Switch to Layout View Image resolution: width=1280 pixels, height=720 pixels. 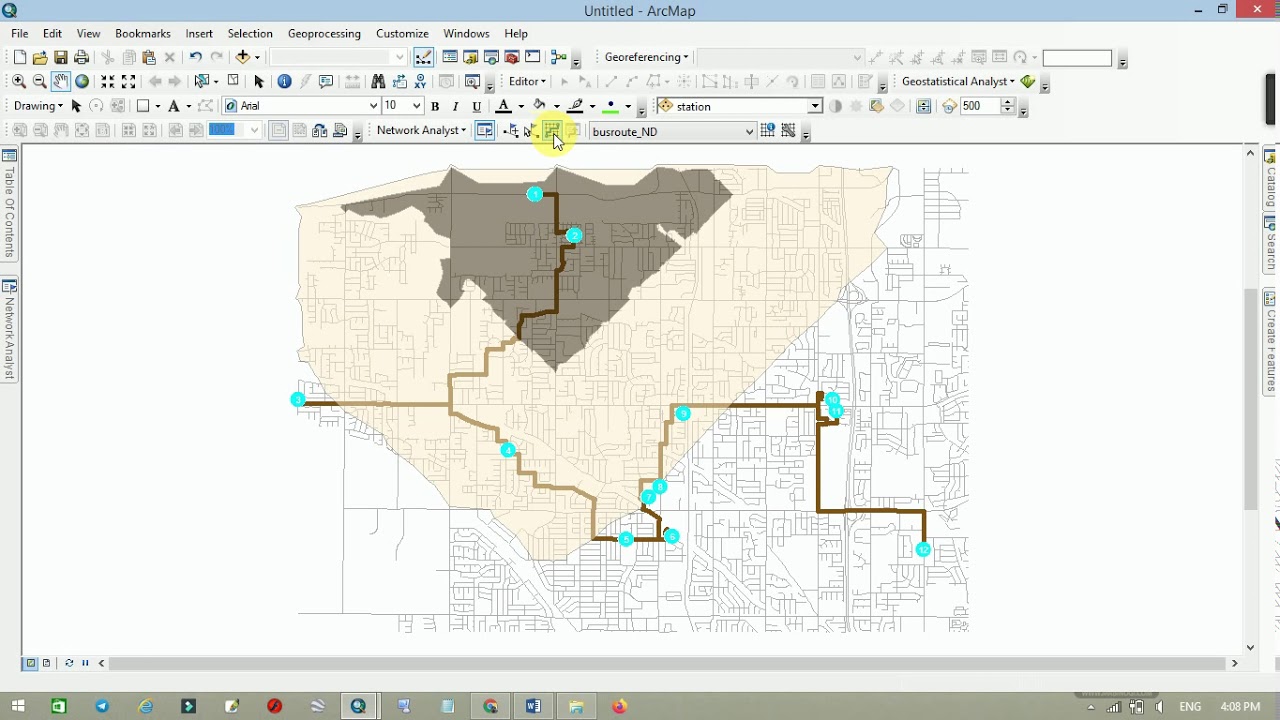(x=46, y=663)
